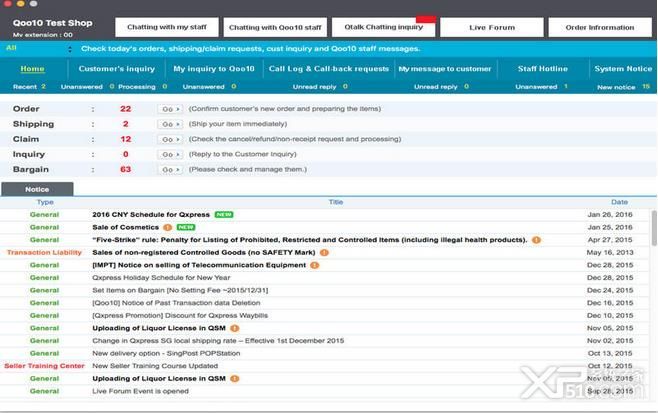The width and height of the screenshot is (658, 413).
Task: Click the Seller Training Center type label
Action: (44, 366)
